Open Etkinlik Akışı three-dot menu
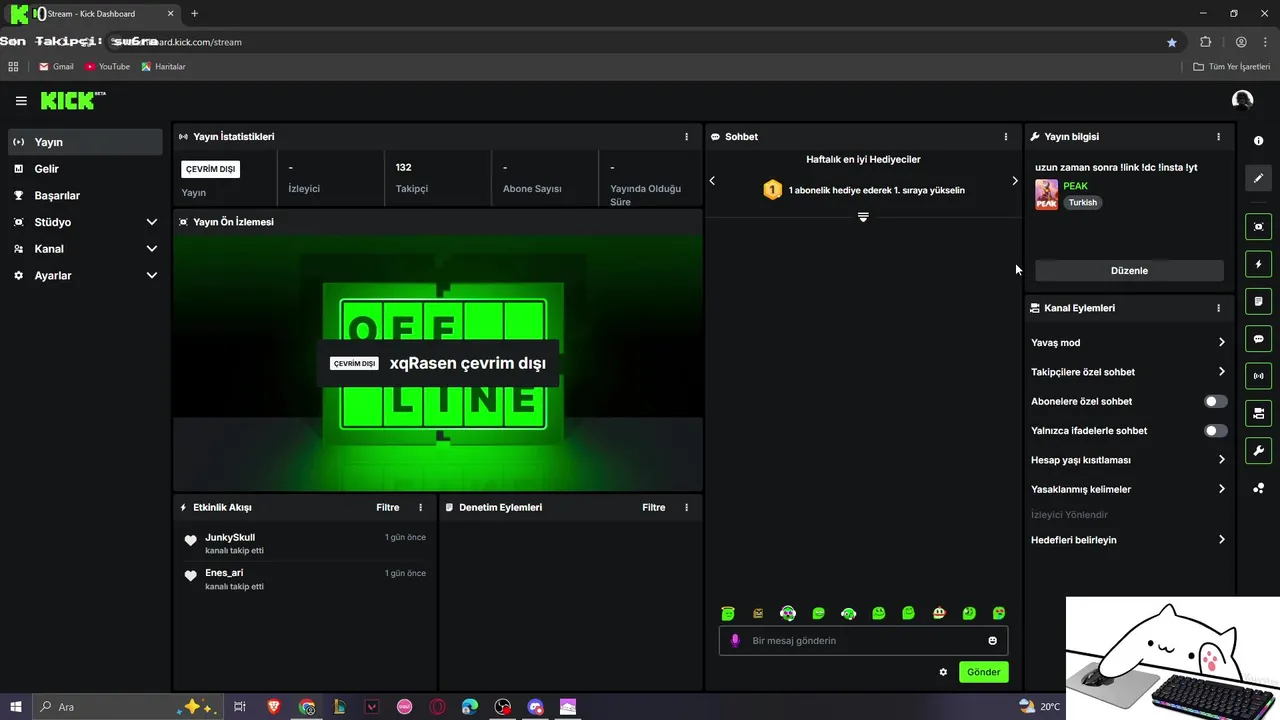Image resolution: width=1280 pixels, height=720 pixels. click(420, 507)
